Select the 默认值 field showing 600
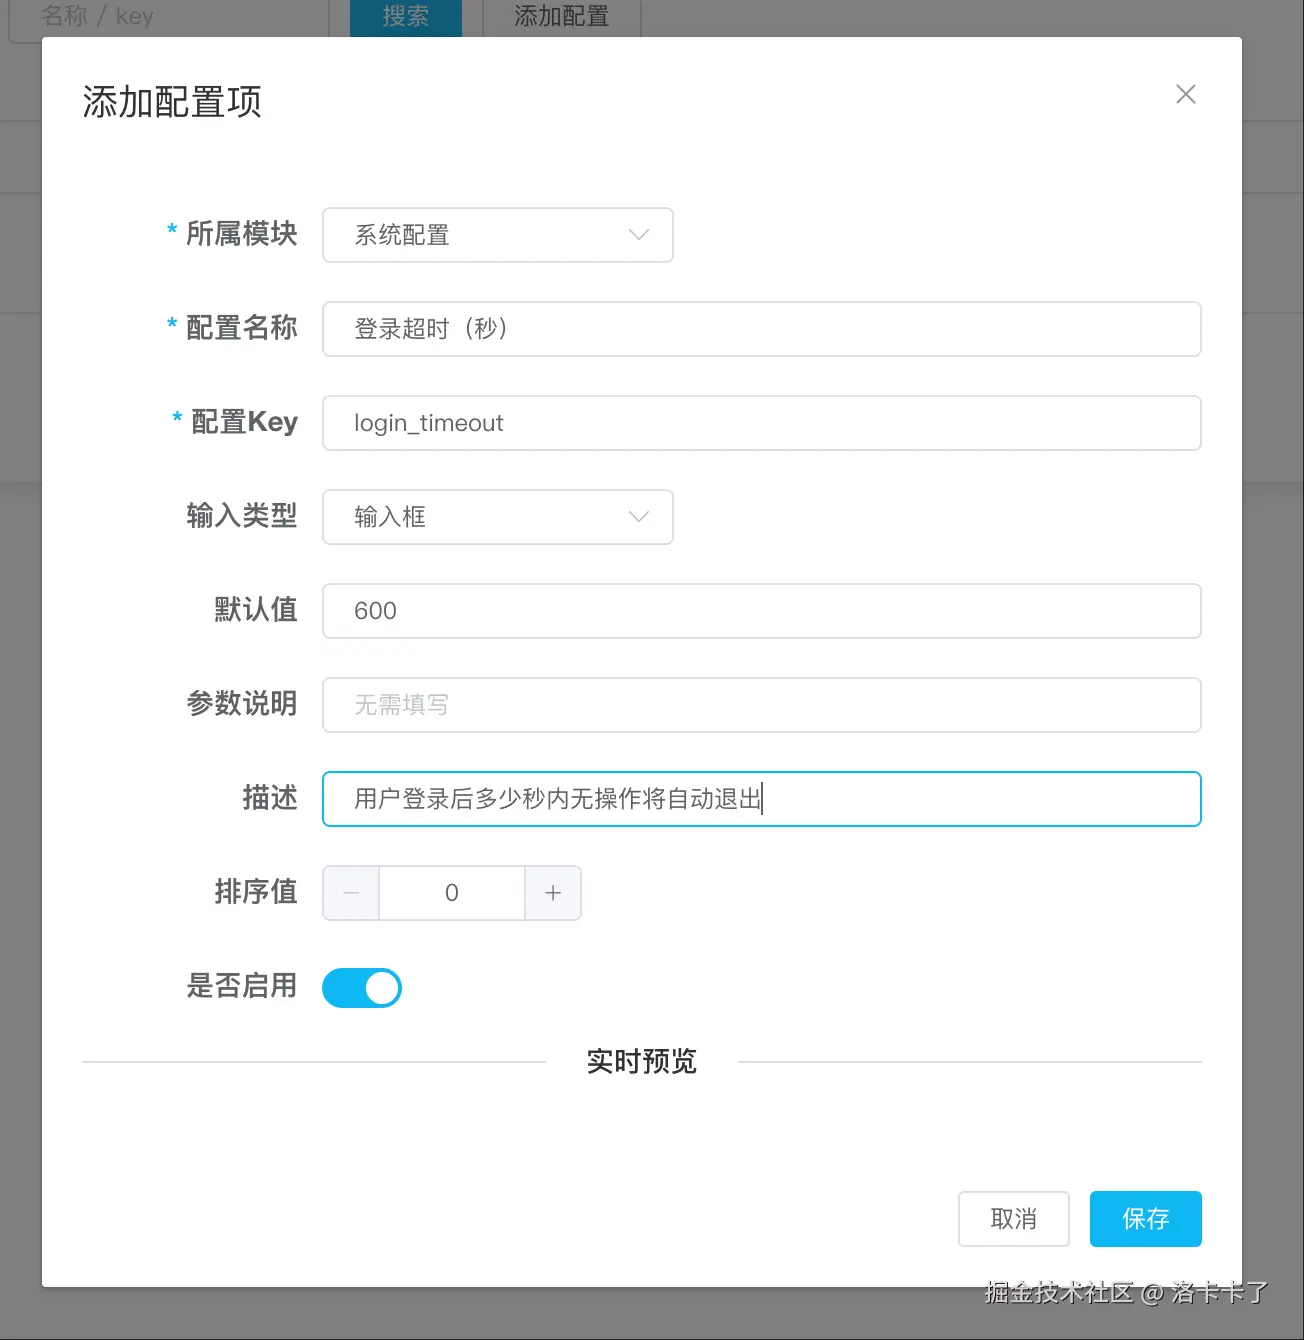The width and height of the screenshot is (1304, 1340). coord(761,611)
